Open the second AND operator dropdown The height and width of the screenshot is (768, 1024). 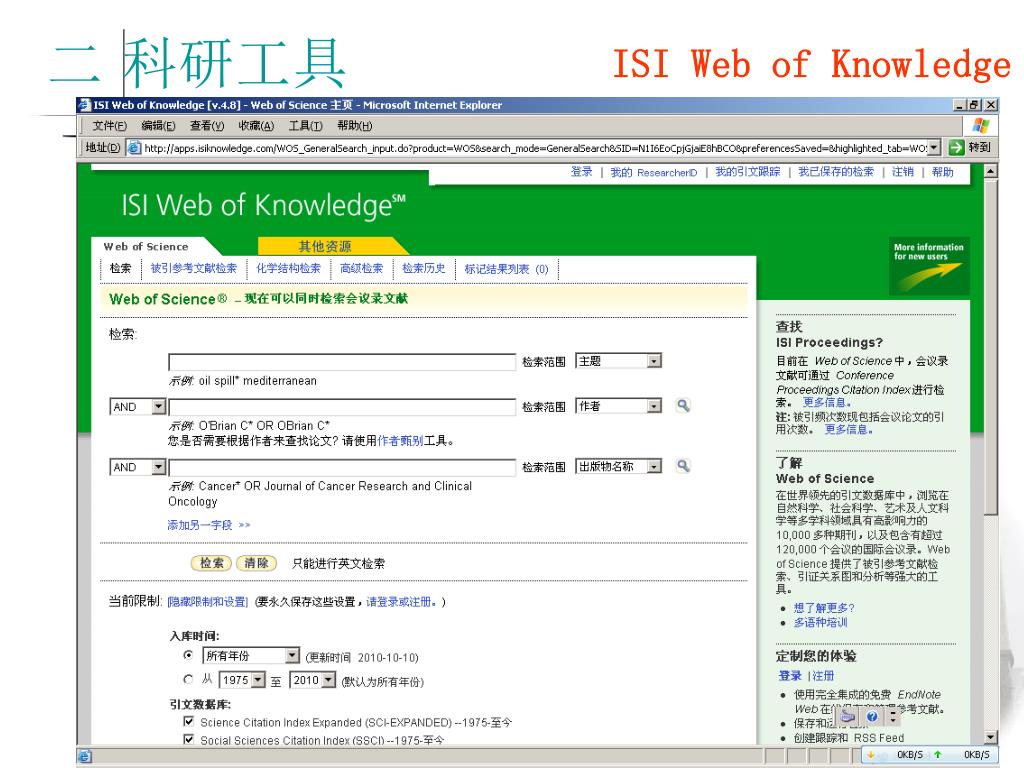(138, 467)
